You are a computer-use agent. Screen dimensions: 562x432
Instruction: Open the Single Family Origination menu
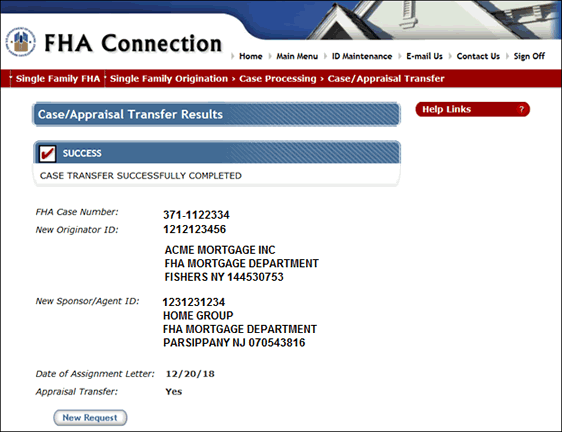click(x=168, y=79)
